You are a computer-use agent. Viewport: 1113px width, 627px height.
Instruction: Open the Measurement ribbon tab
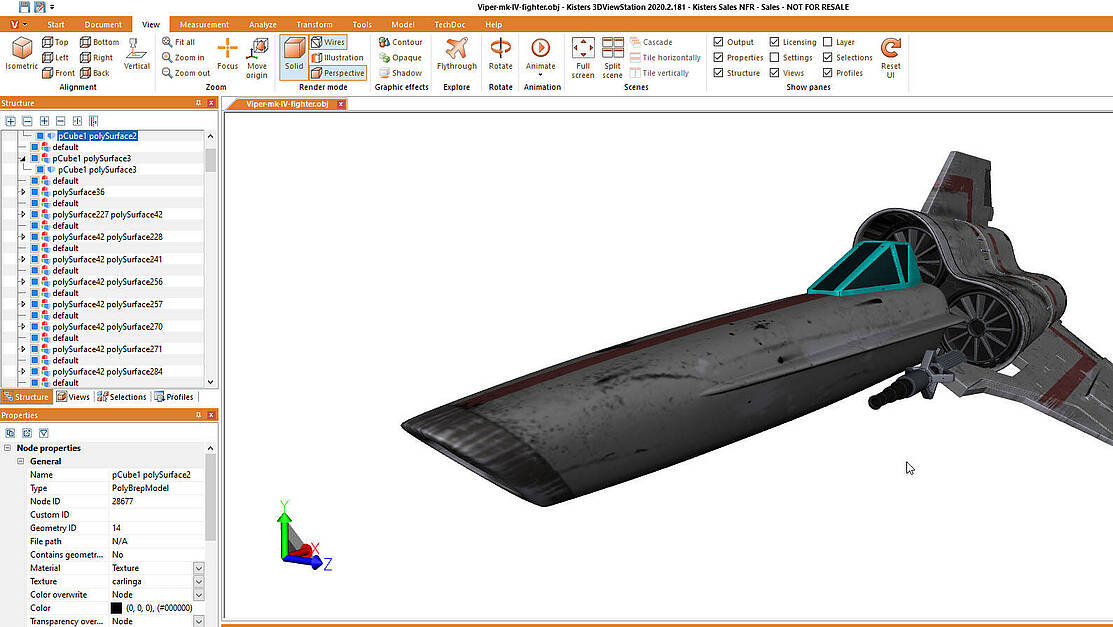click(x=204, y=24)
